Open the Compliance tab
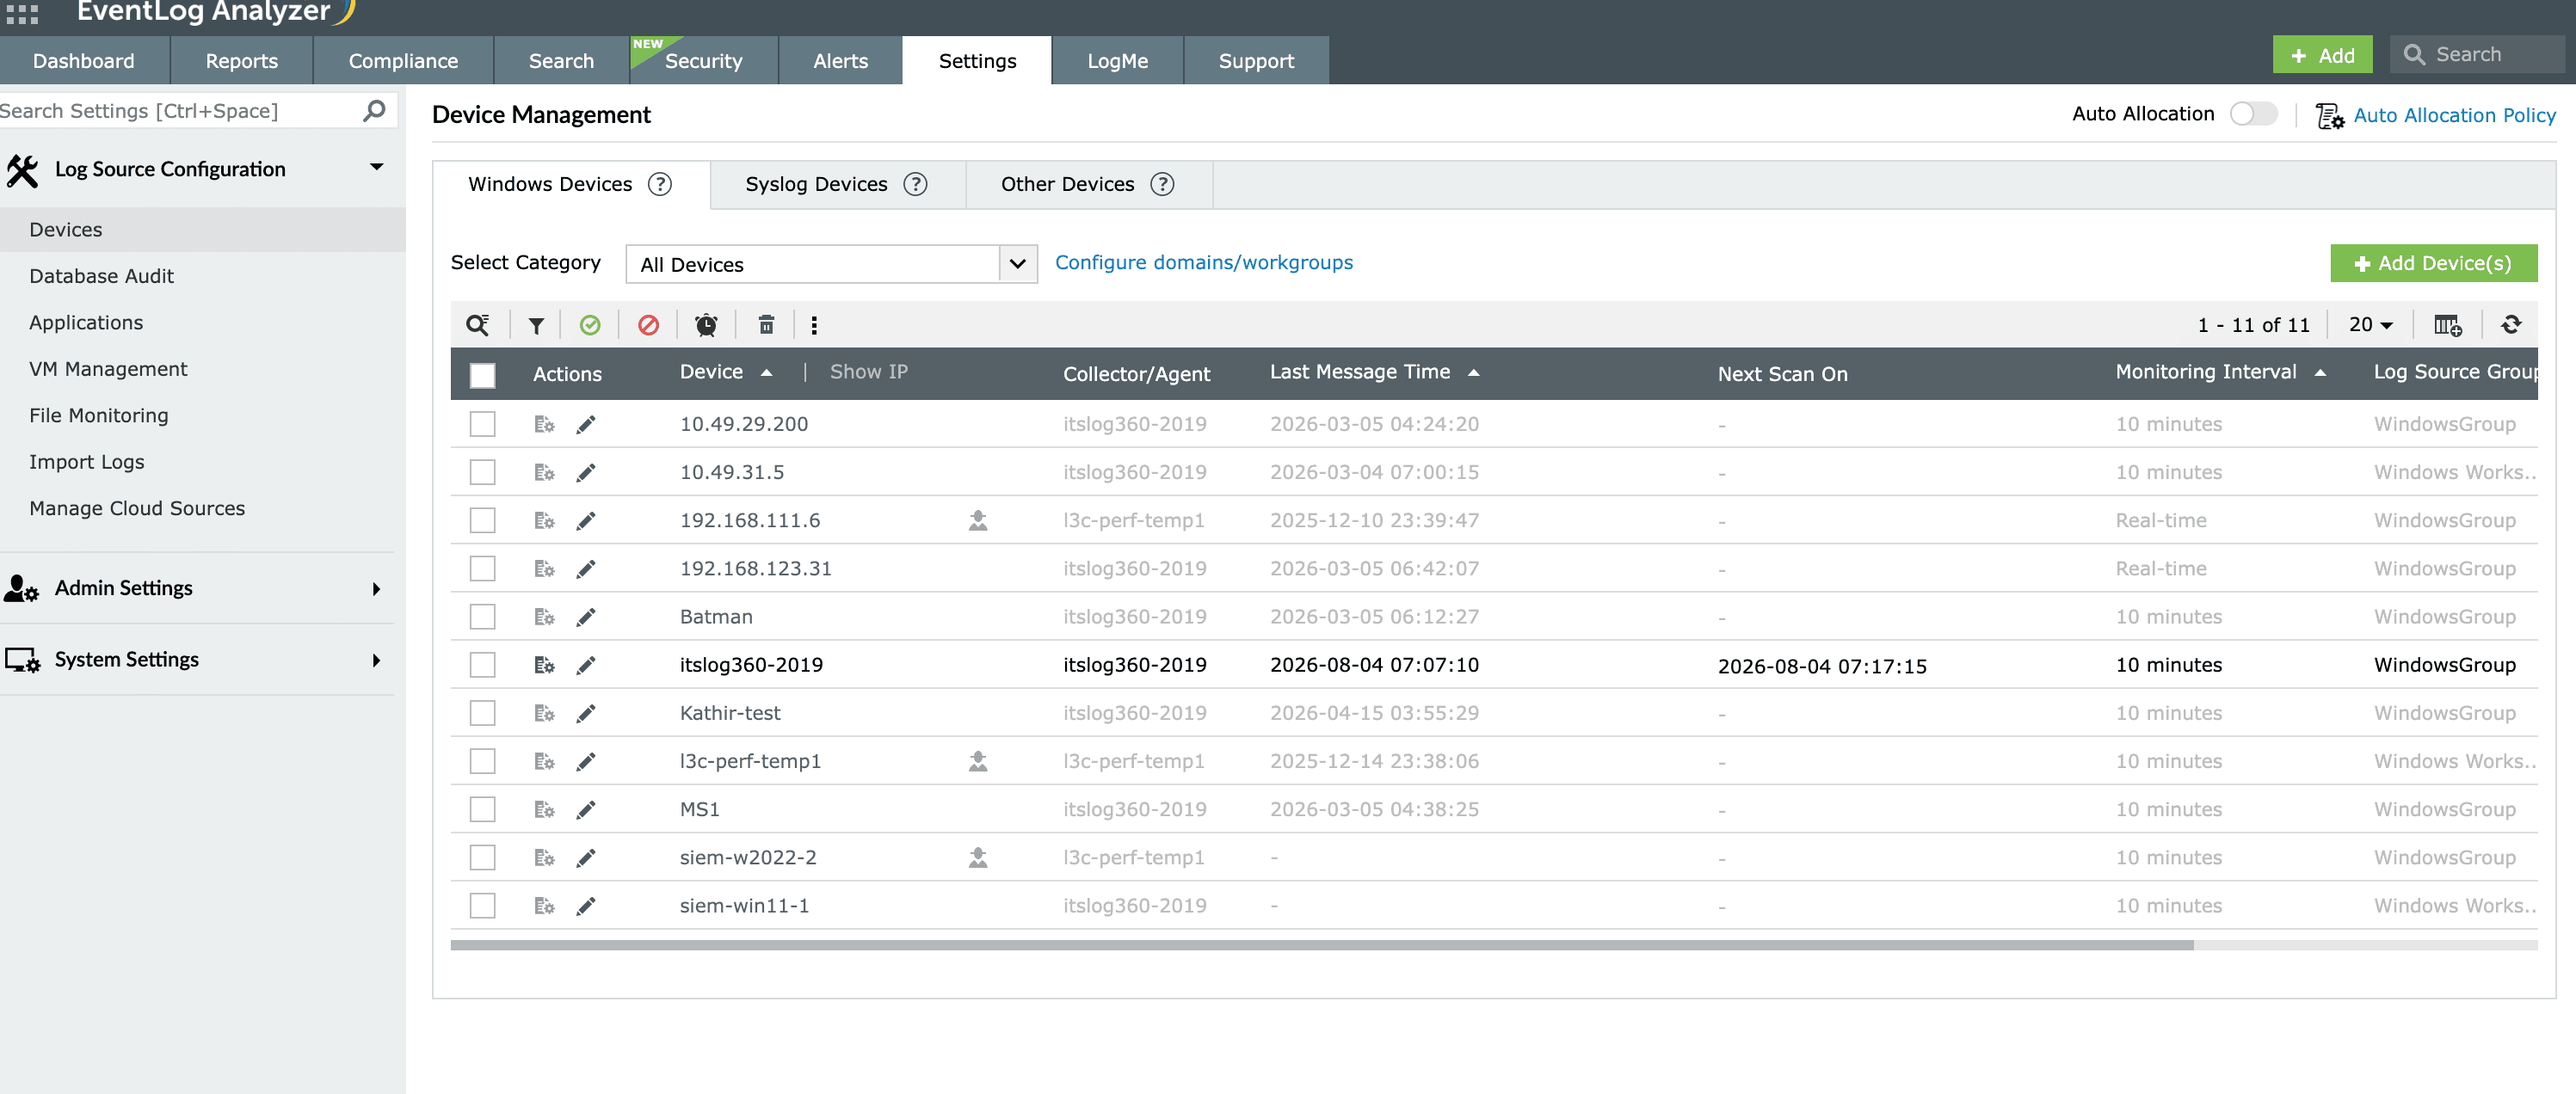2576x1094 pixels. click(403, 61)
